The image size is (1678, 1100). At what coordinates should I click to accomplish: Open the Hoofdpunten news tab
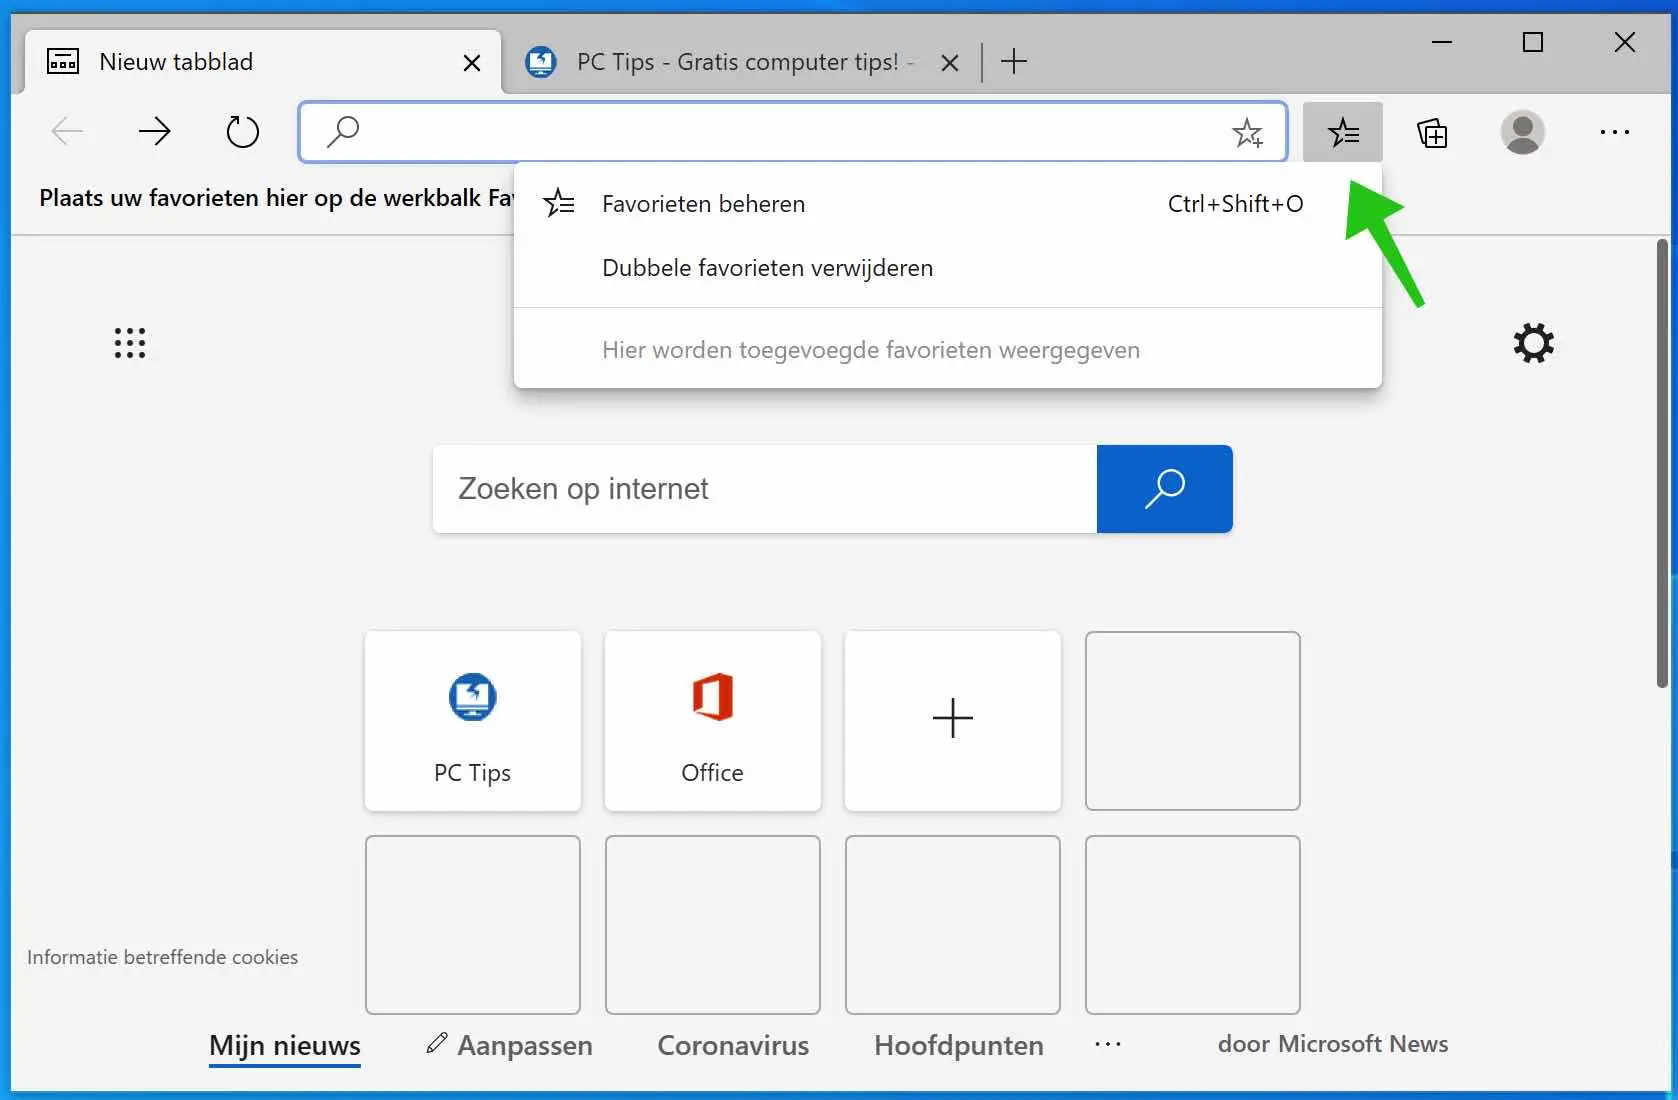click(x=959, y=1045)
